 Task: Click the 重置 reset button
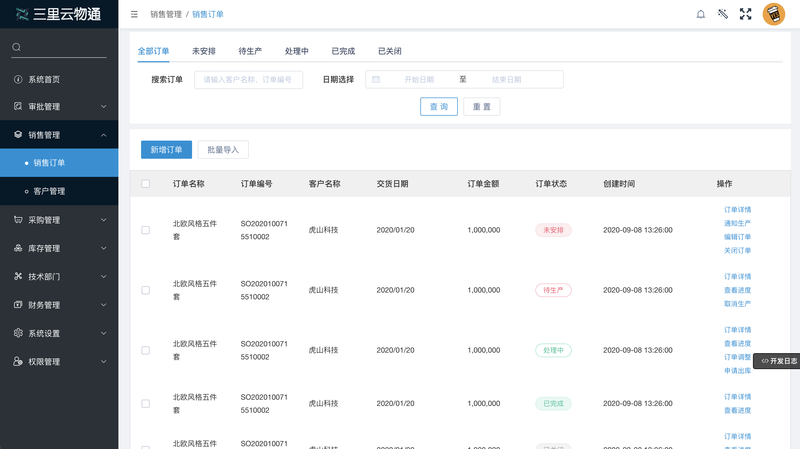(x=482, y=107)
